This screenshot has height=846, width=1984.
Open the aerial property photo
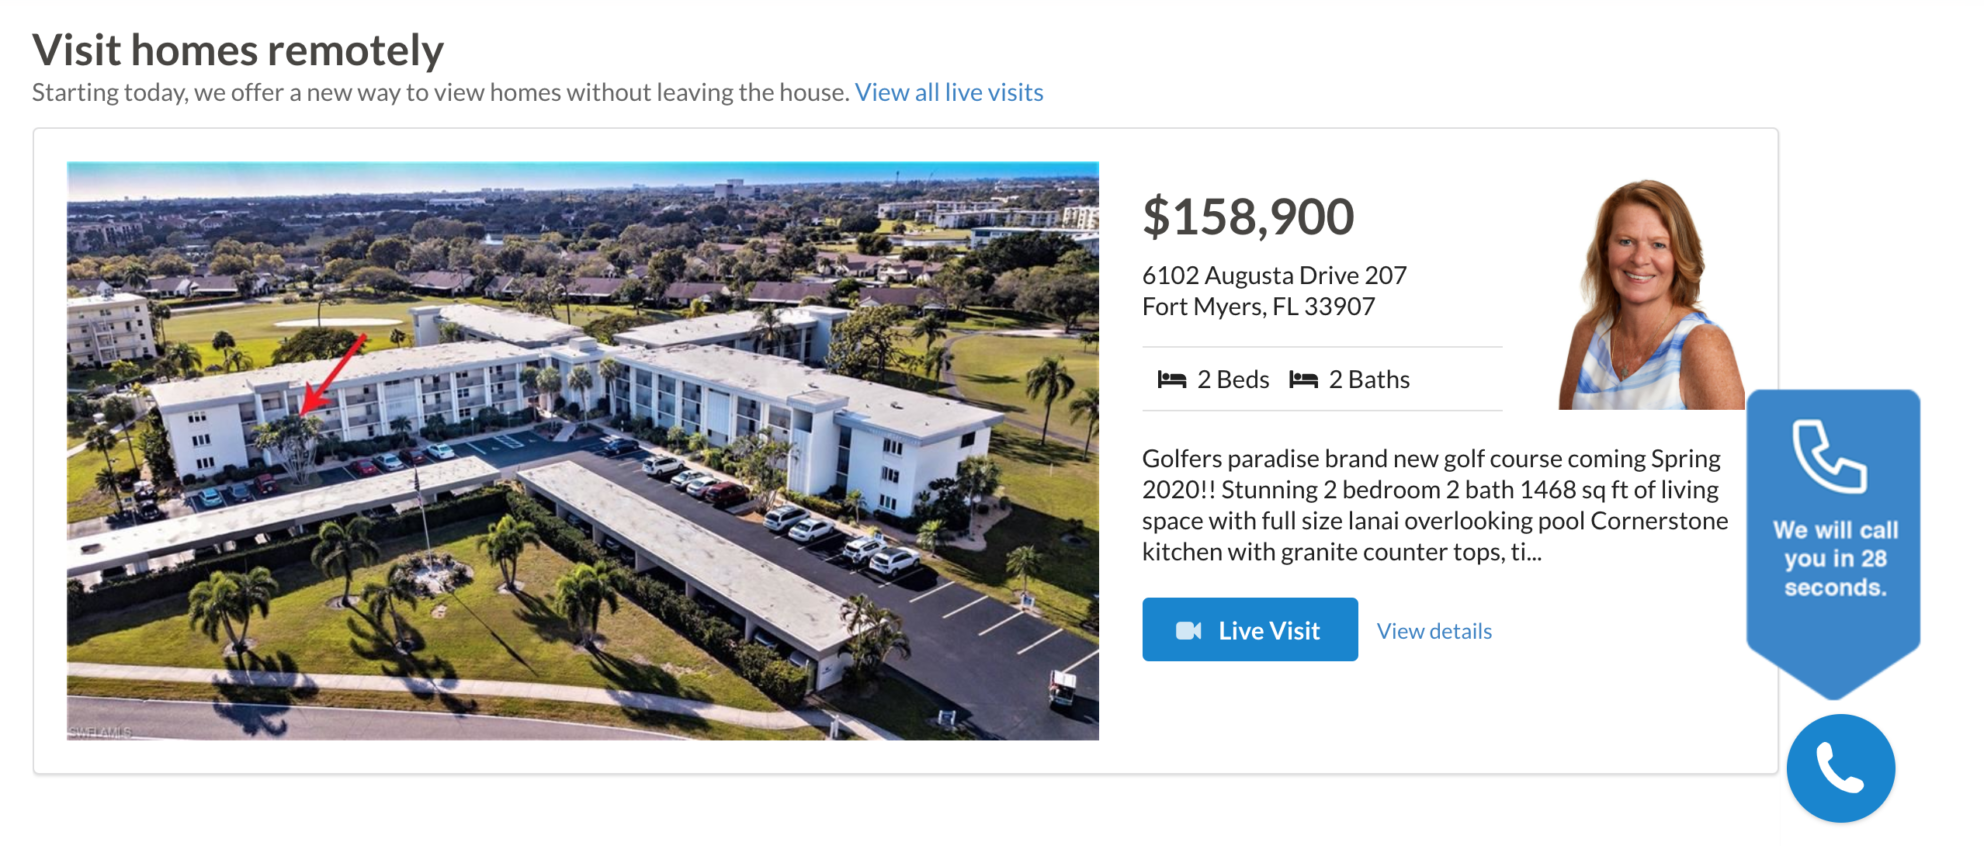582,450
